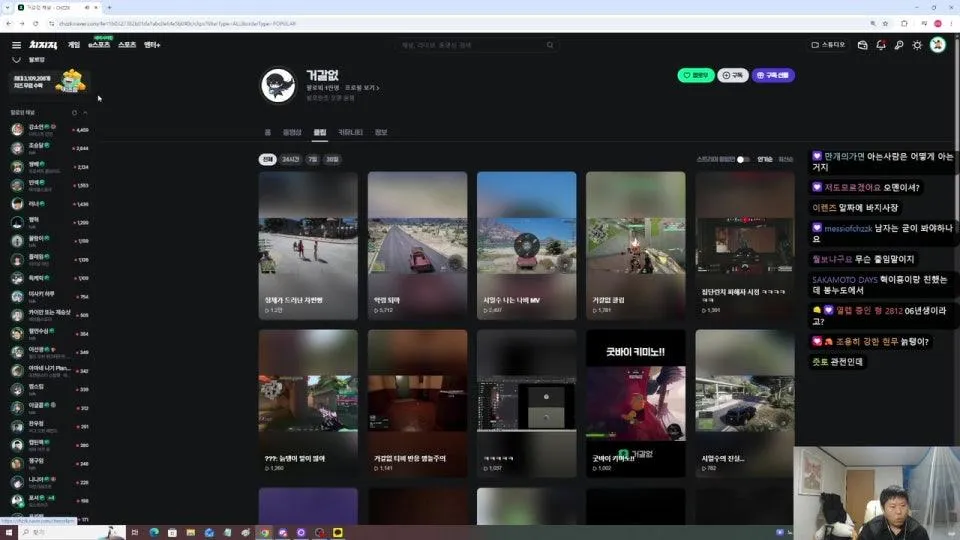Click the messiofchzzk username in chat
Screen dimensions: 960x540
848,228
